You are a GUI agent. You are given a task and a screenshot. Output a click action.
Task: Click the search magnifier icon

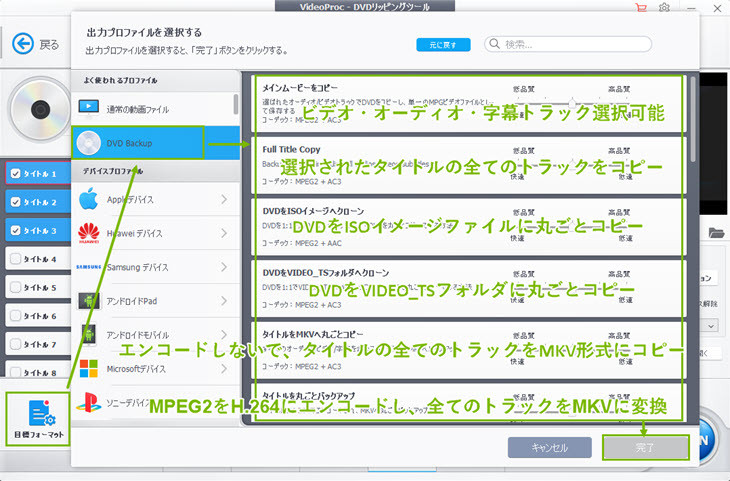494,44
